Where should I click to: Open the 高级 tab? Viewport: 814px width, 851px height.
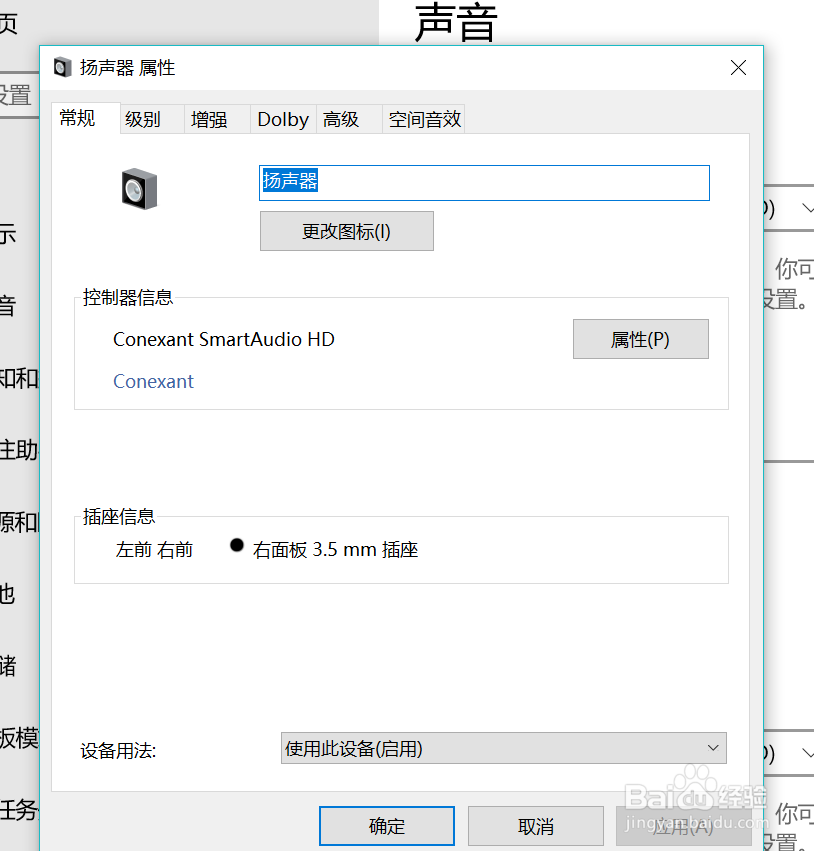[x=349, y=119]
